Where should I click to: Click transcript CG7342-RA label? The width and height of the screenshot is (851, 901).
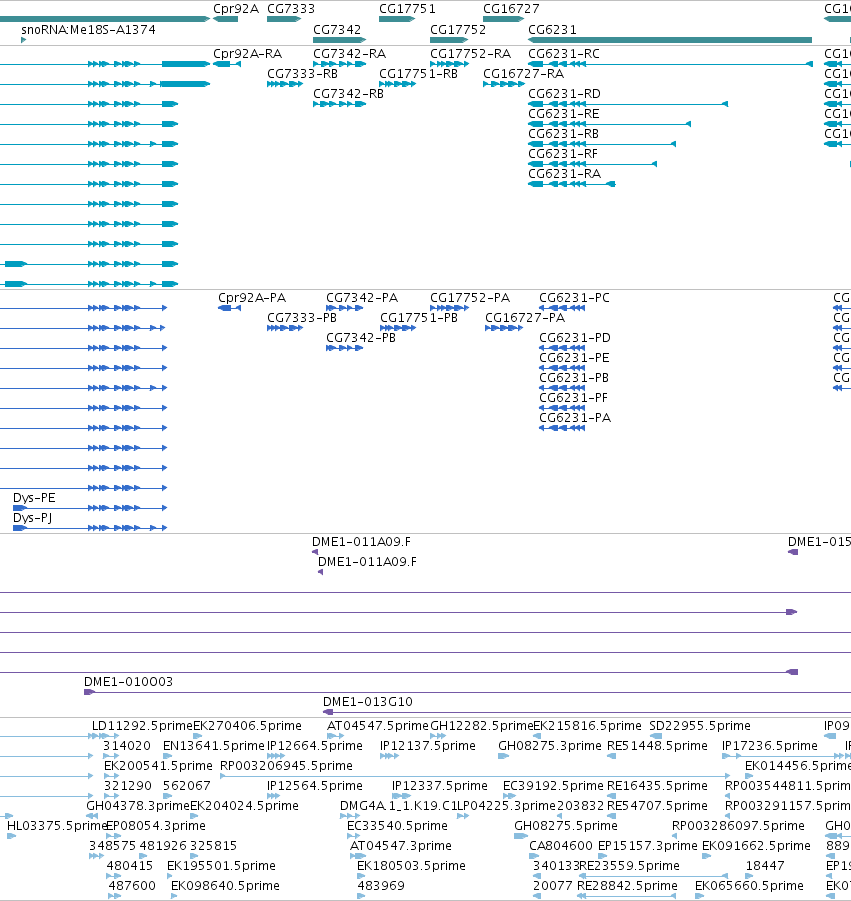[x=349, y=53]
